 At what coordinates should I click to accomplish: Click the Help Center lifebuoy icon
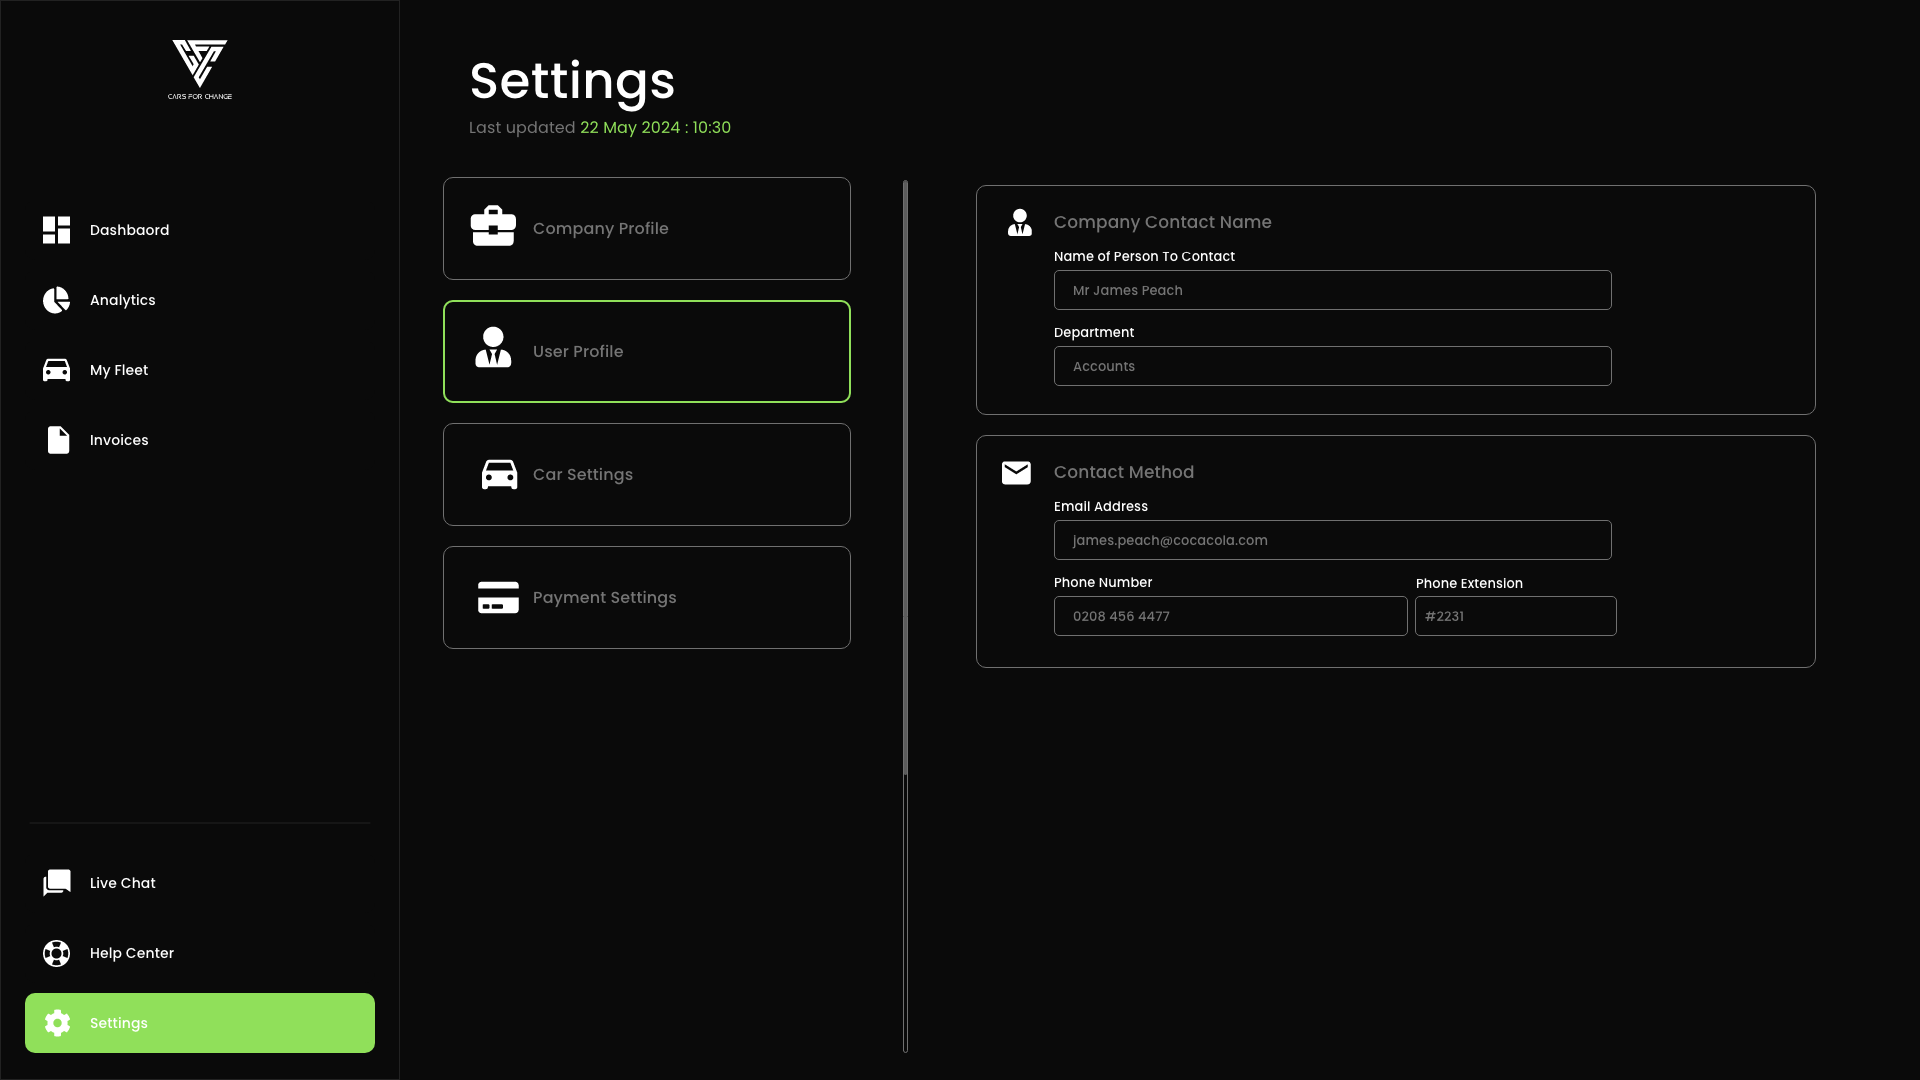point(57,953)
